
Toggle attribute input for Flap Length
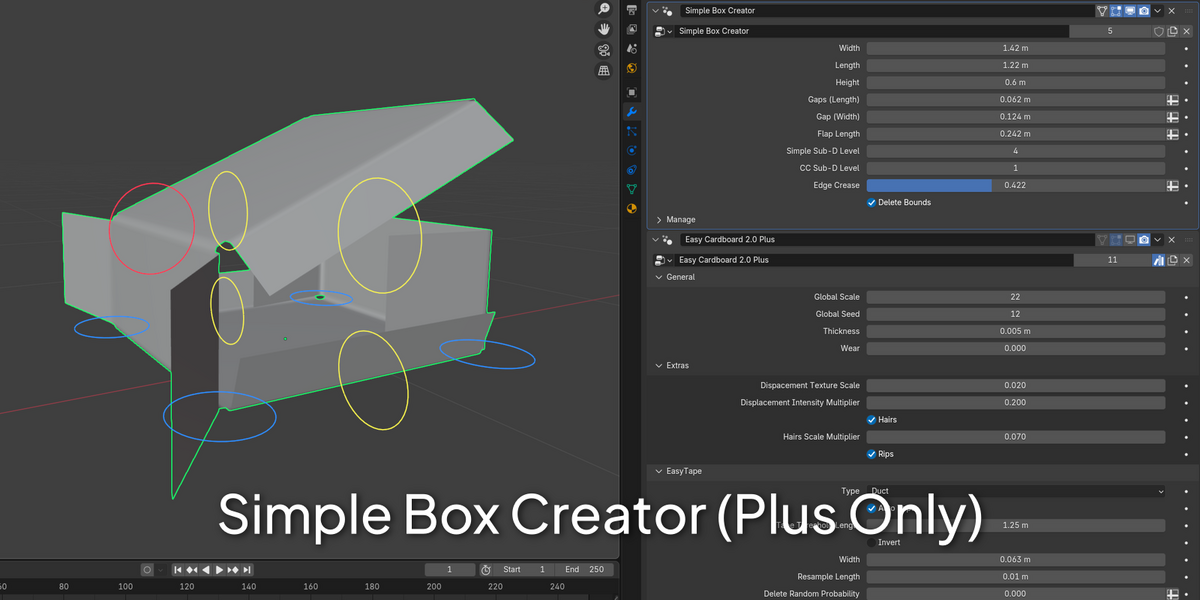pos(1172,134)
